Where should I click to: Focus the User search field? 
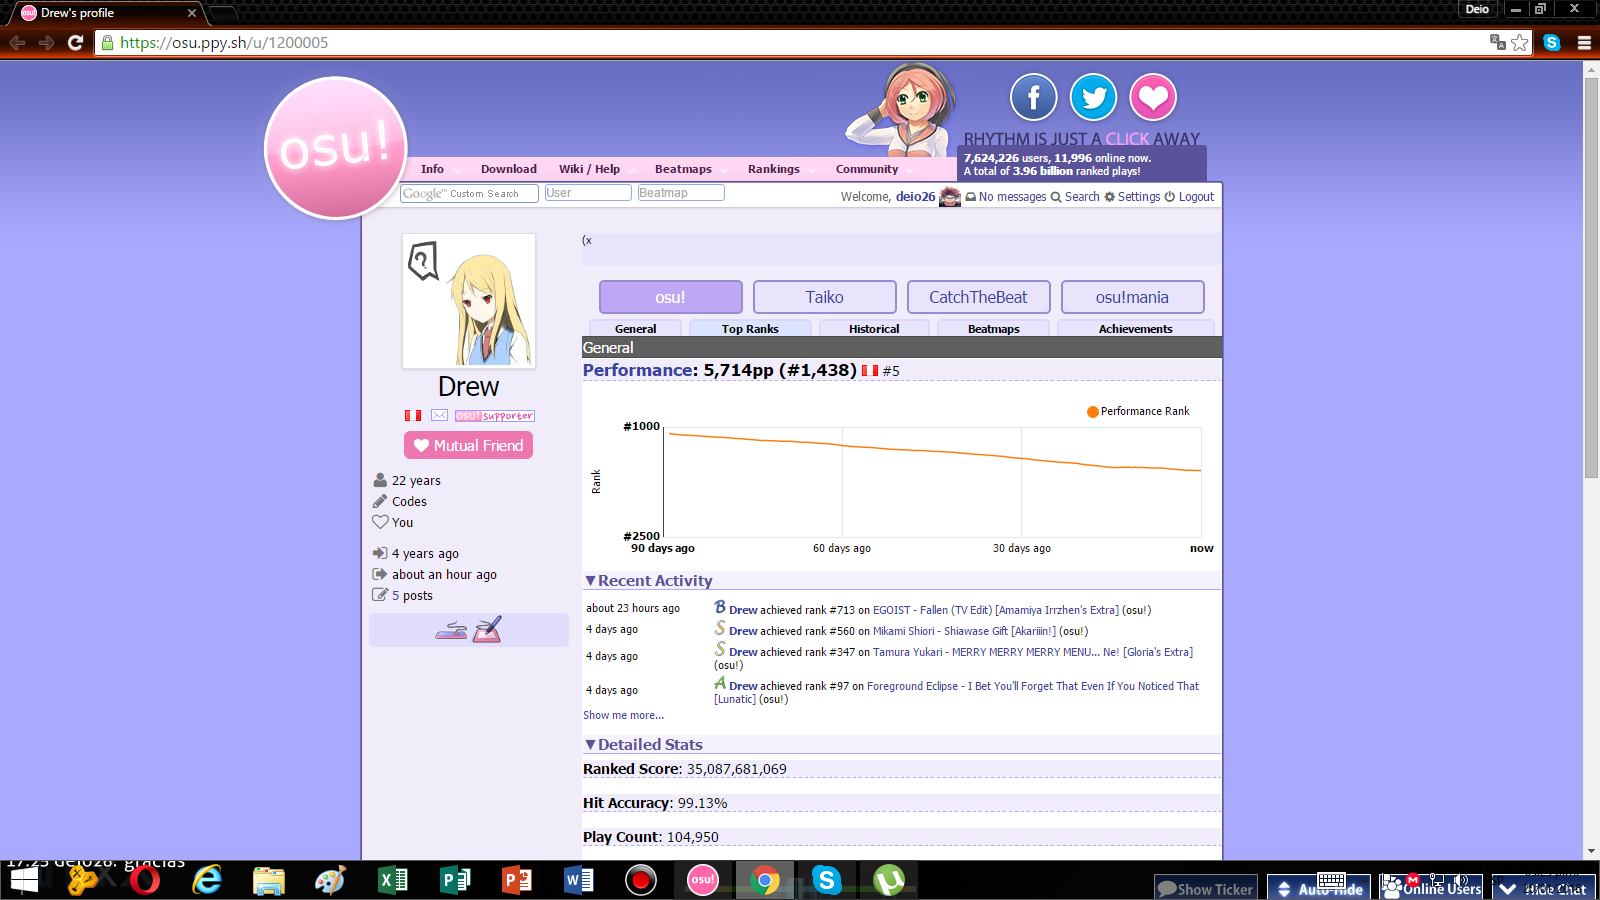pos(588,193)
